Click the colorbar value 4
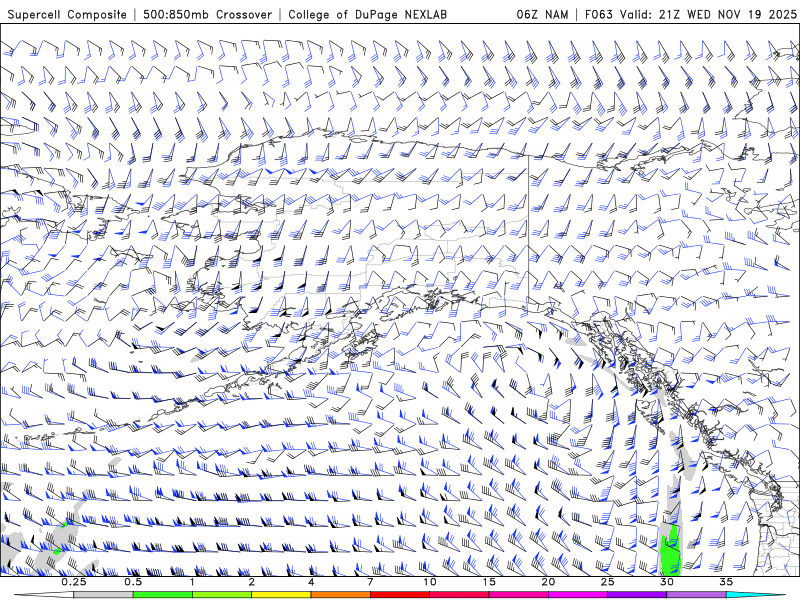This screenshot has height=600, width=800. click(311, 582)
